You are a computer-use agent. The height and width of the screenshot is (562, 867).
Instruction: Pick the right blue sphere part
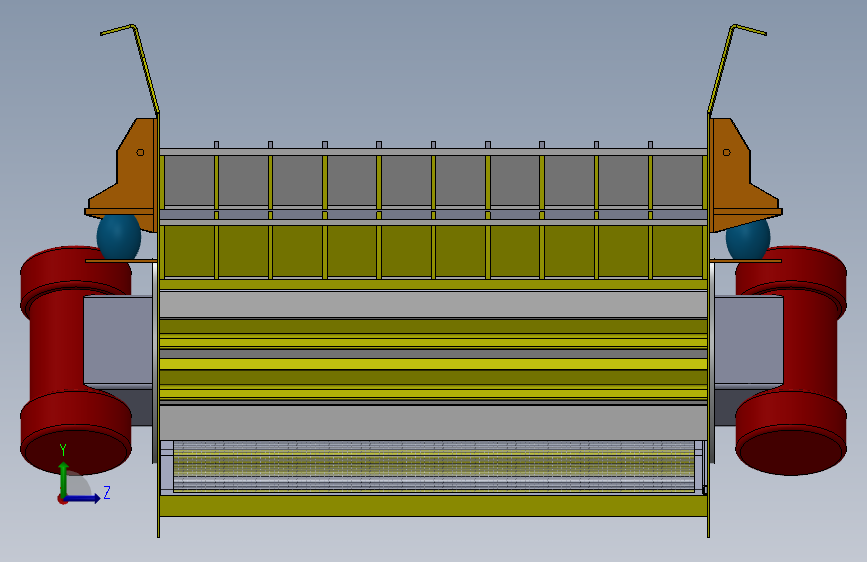click(748, 239)
